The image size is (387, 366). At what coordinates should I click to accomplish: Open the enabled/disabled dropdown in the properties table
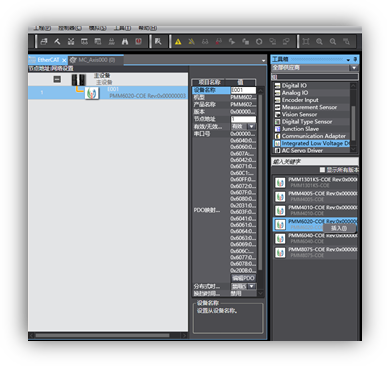coord(252,127)
